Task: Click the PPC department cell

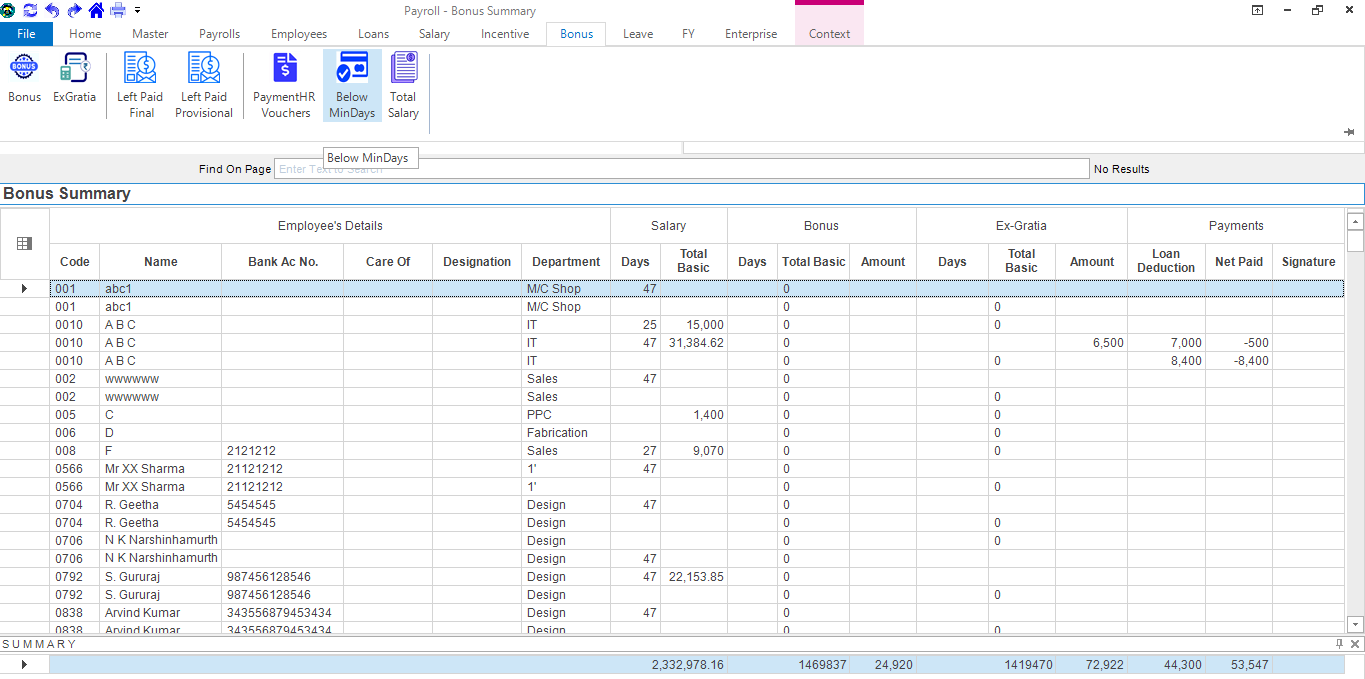Action: (x=566, y=415)
